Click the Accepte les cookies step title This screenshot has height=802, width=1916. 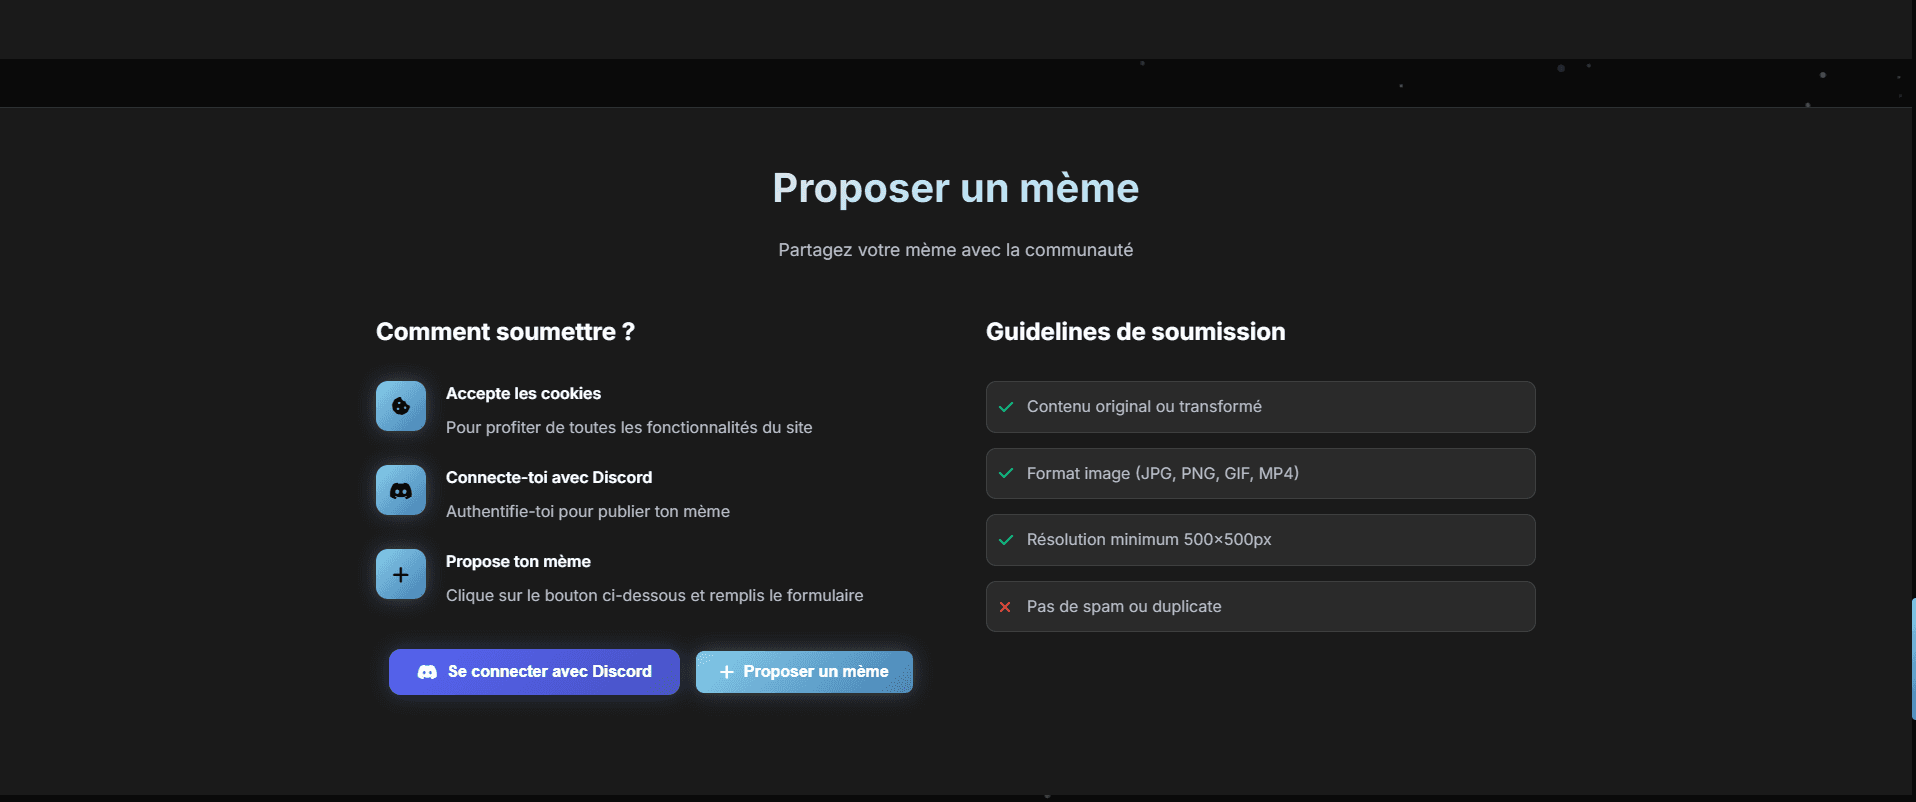click(x=523, y=394)
